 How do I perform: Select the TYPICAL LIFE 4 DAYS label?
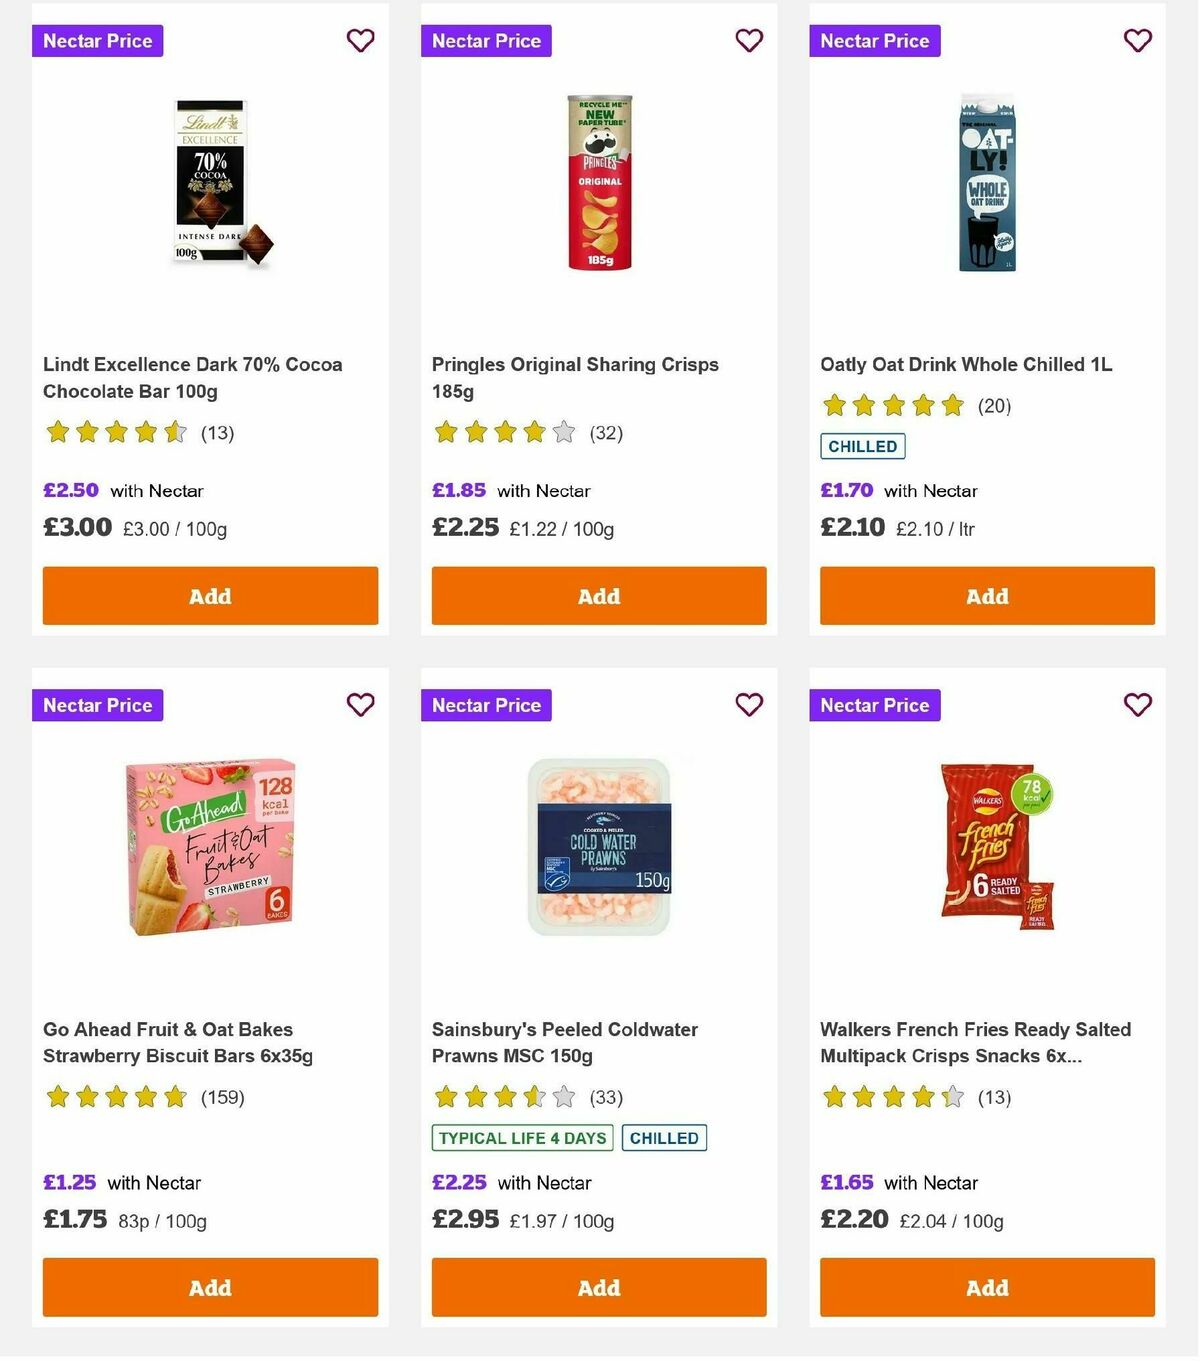(x=521, y=1138)
